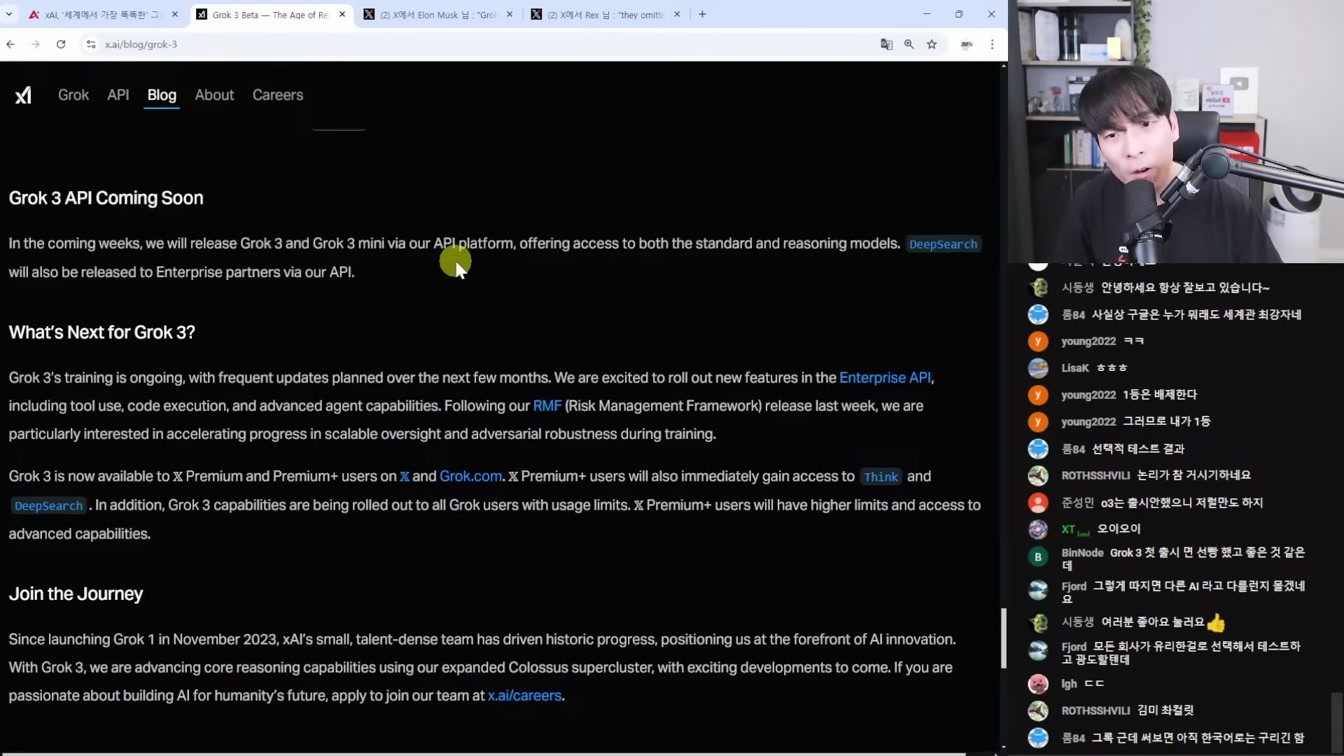
Task: Click the avatar beside 'ㅋㅋ' from young2022
Action: [1038, 341]
